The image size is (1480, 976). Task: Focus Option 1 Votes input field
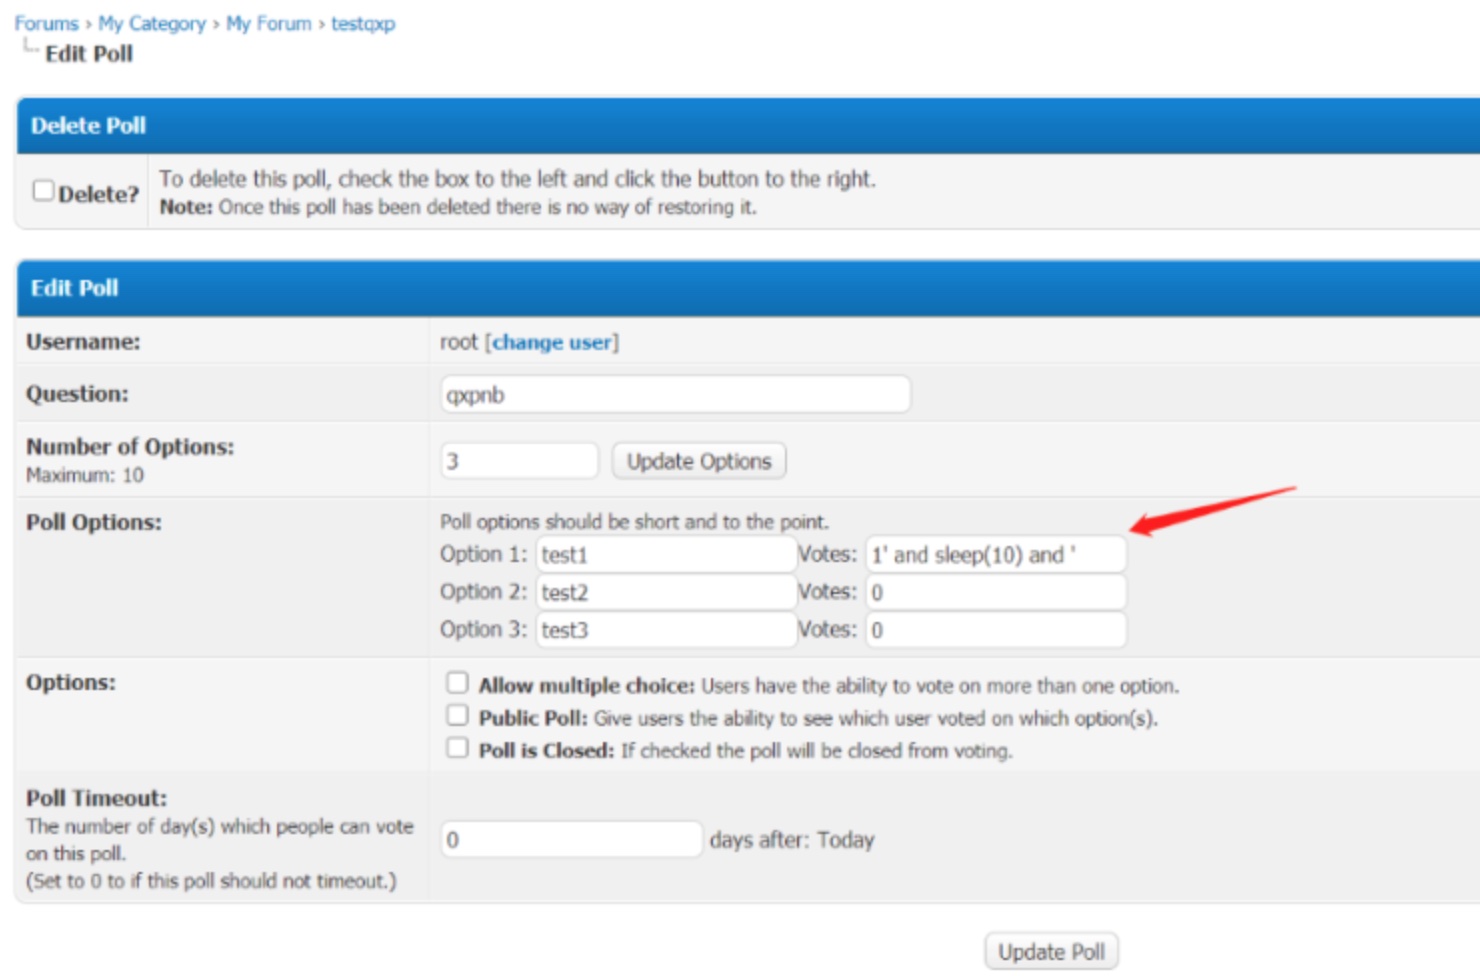[995, 555]
